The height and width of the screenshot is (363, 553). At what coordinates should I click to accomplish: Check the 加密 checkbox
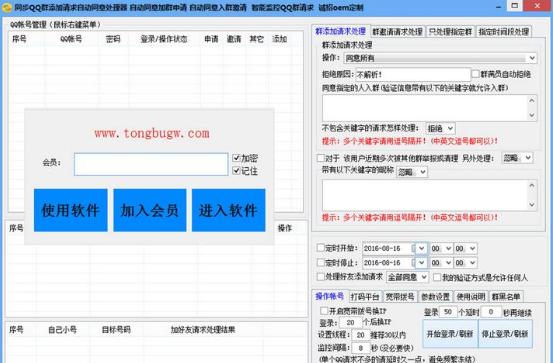(x=236, y=158)
